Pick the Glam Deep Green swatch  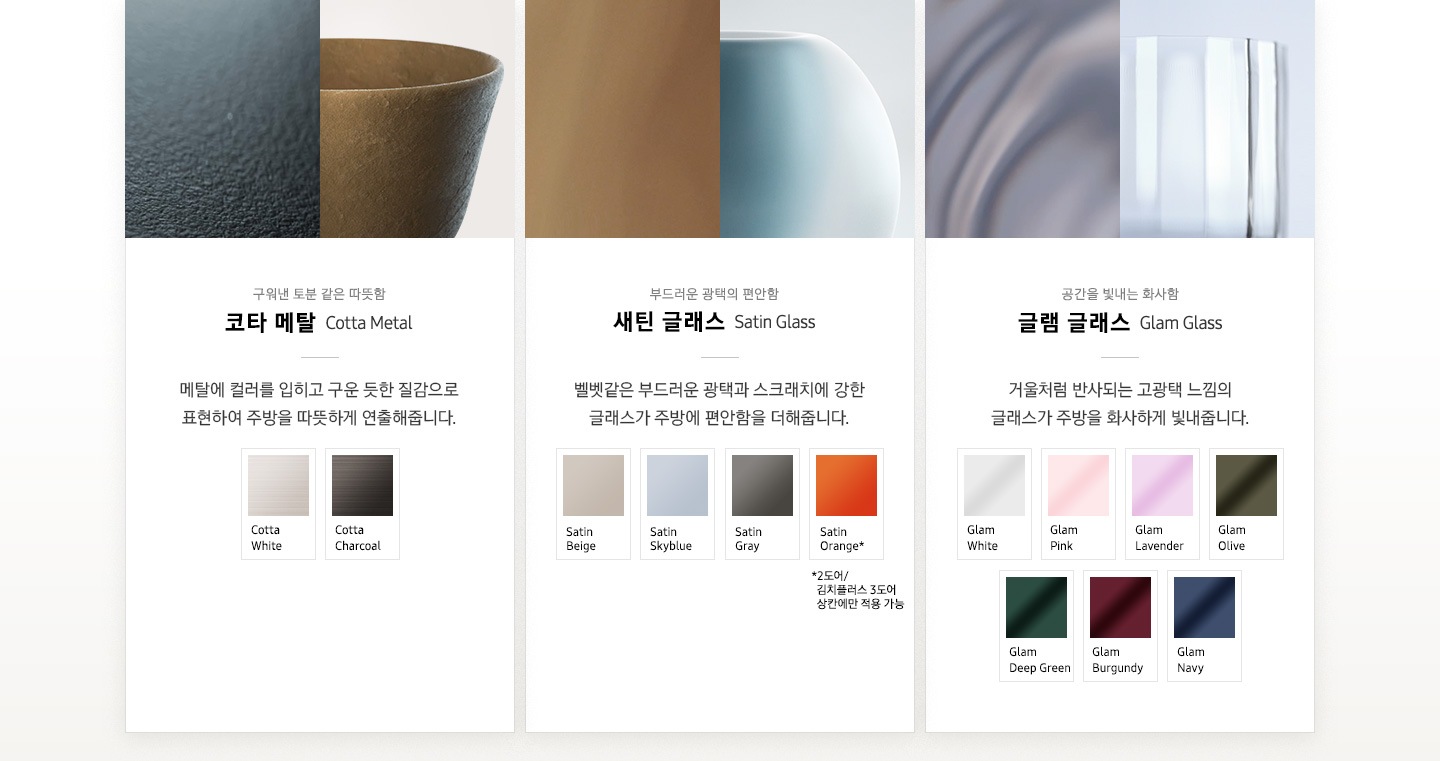click(x=1036, y=626)
